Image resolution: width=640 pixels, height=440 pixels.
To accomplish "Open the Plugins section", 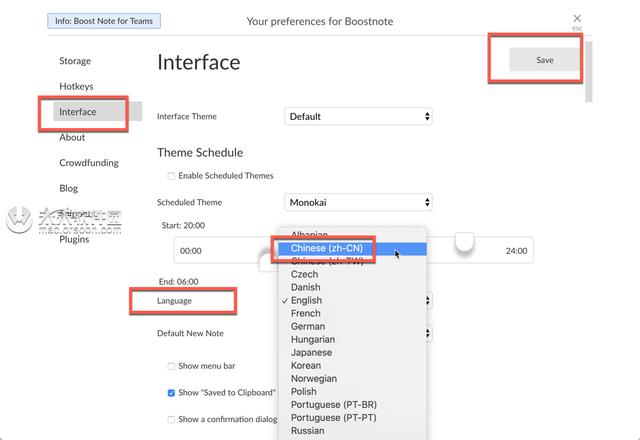I will (74, 239).
